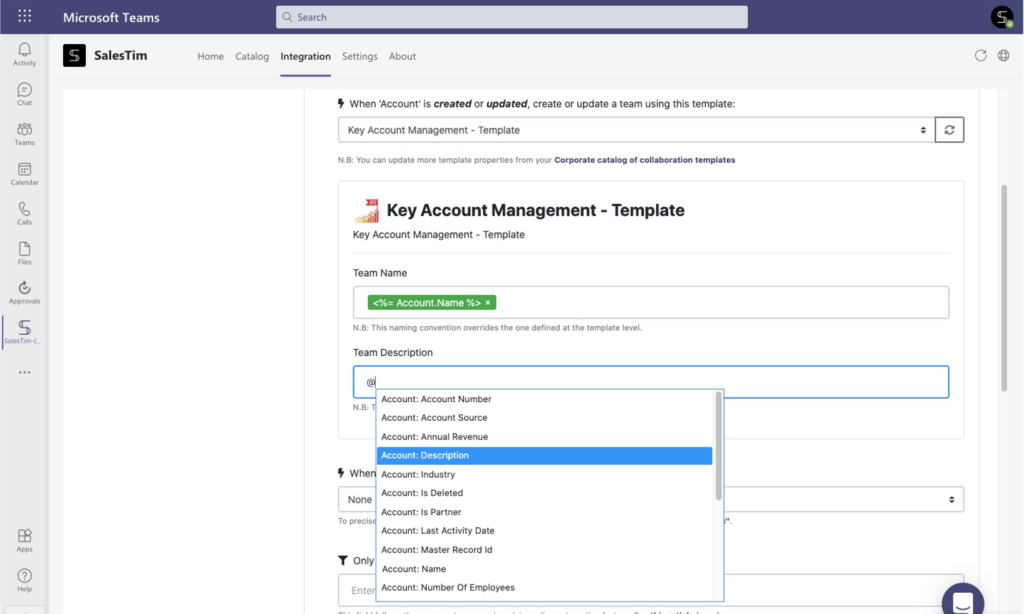Pick Account: Is Partner suggestion
Viewport: 1024px width, 614px height.
tap(544, 512)
